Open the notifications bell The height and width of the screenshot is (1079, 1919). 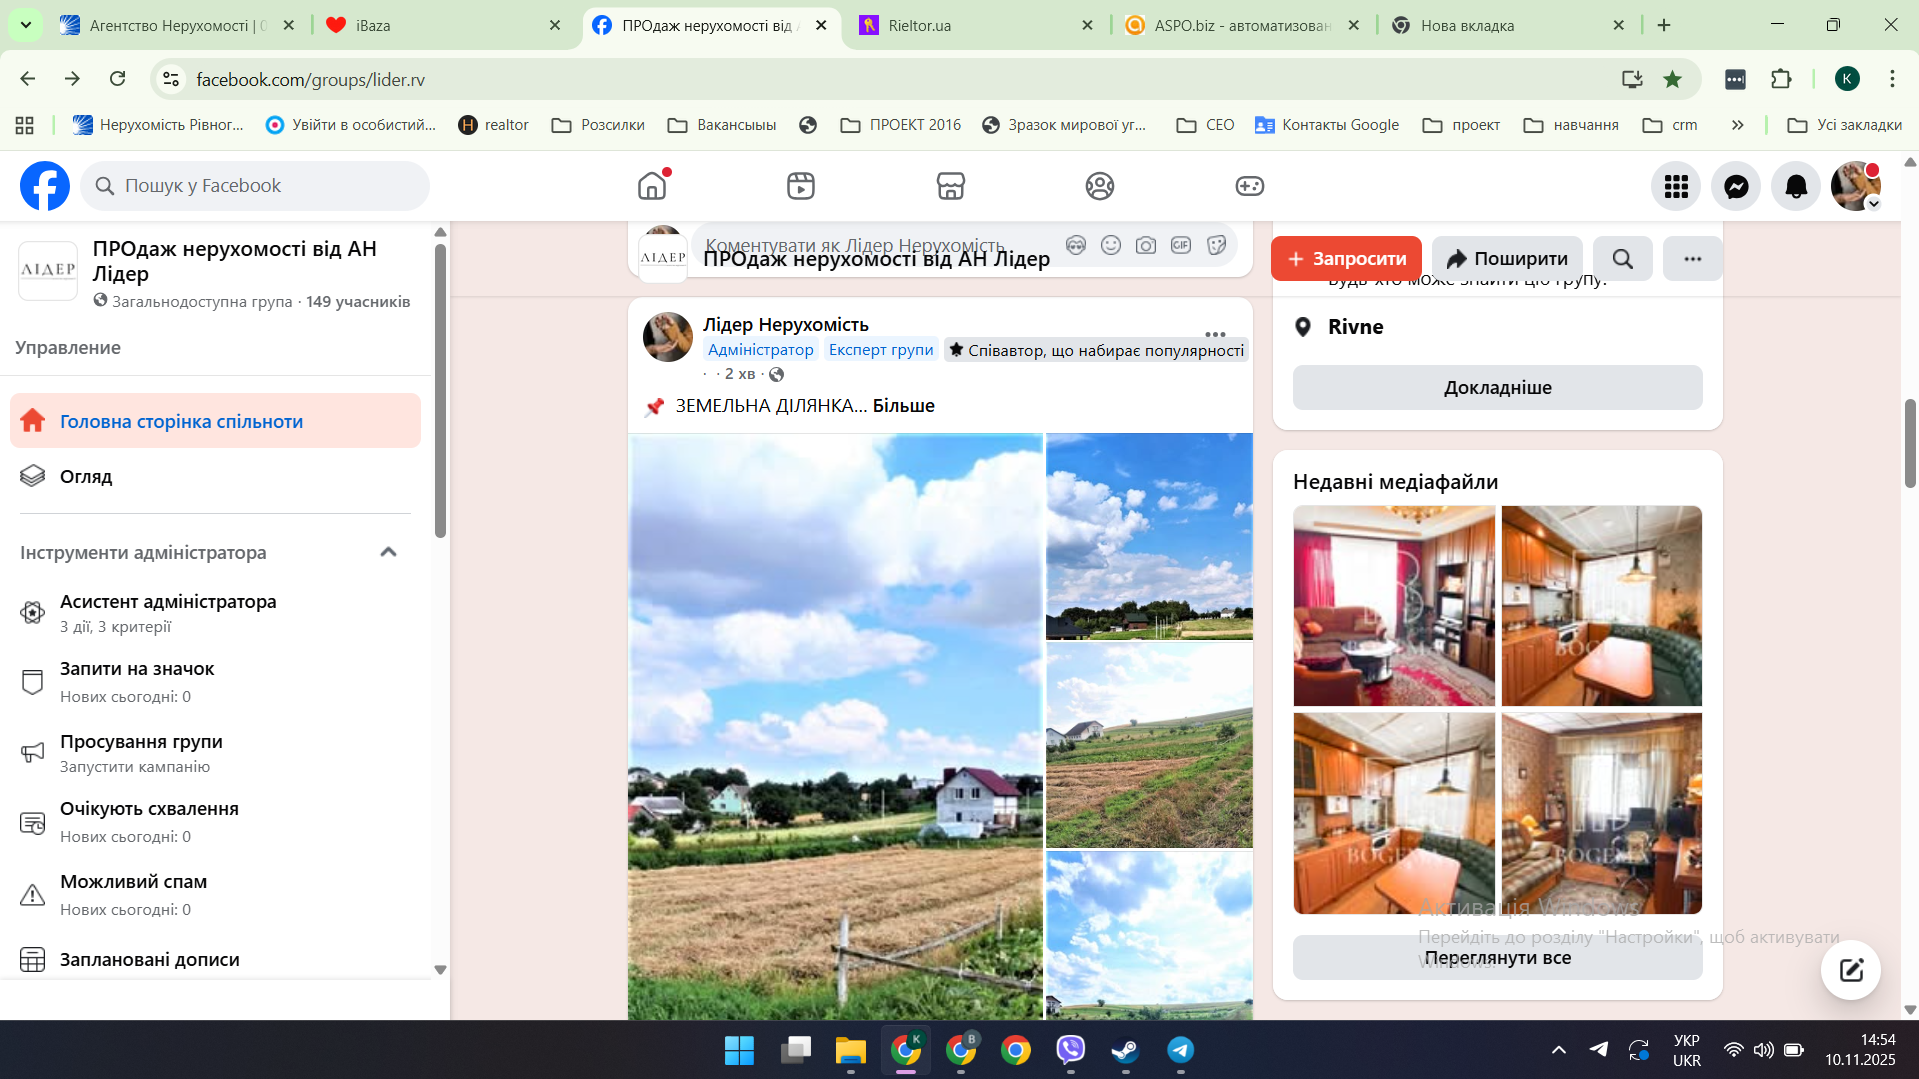1796,186
